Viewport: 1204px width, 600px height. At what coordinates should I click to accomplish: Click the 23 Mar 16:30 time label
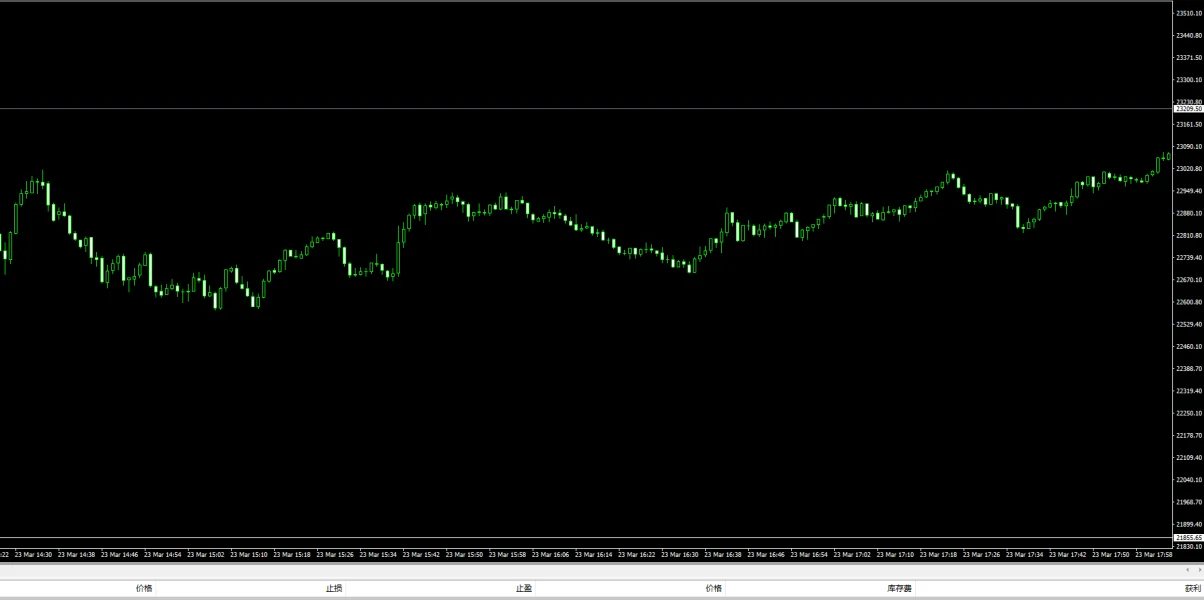pos(679,554)
